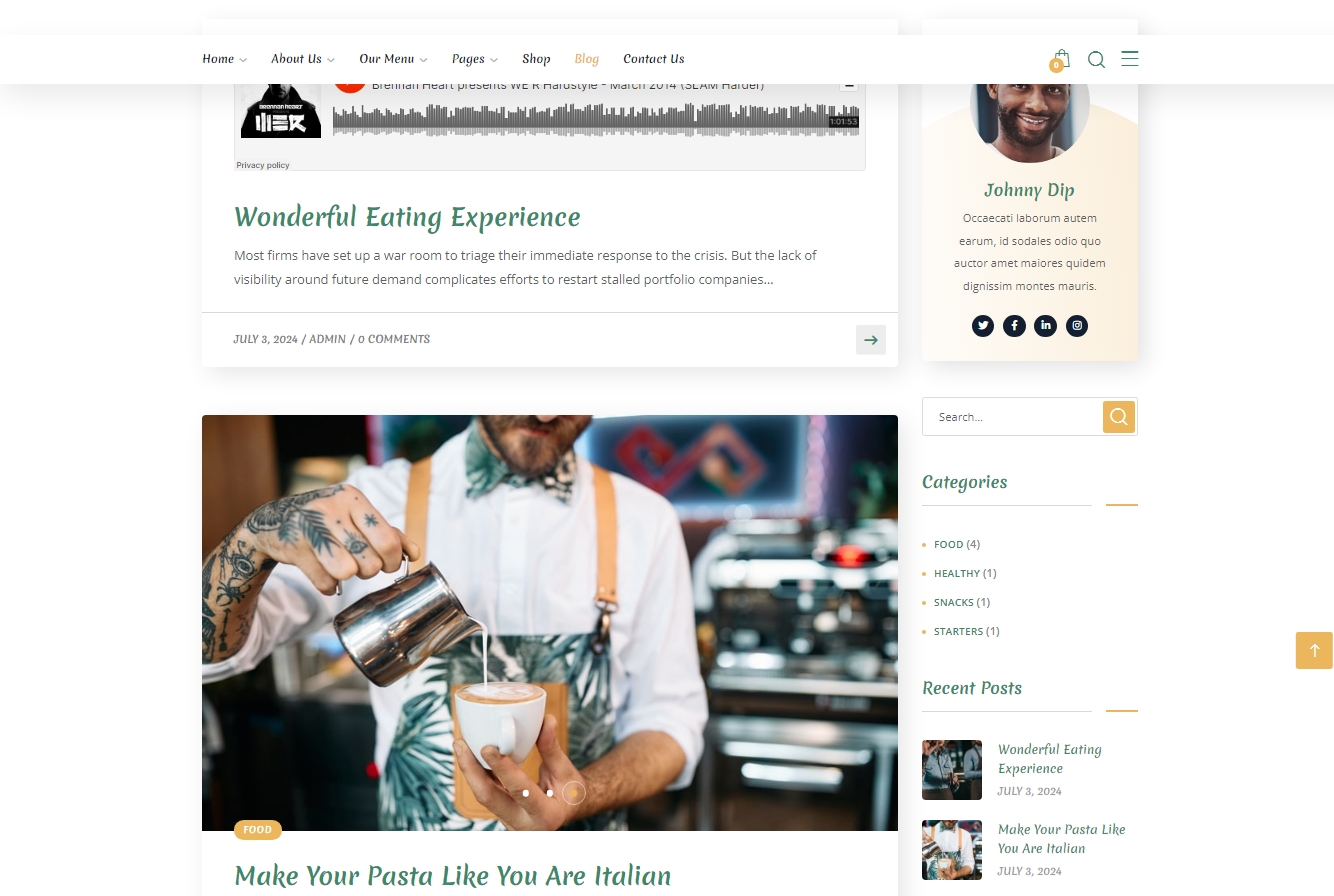
Task: Visit Johnny Dip's Twitter profile icon
Action: 983,325
